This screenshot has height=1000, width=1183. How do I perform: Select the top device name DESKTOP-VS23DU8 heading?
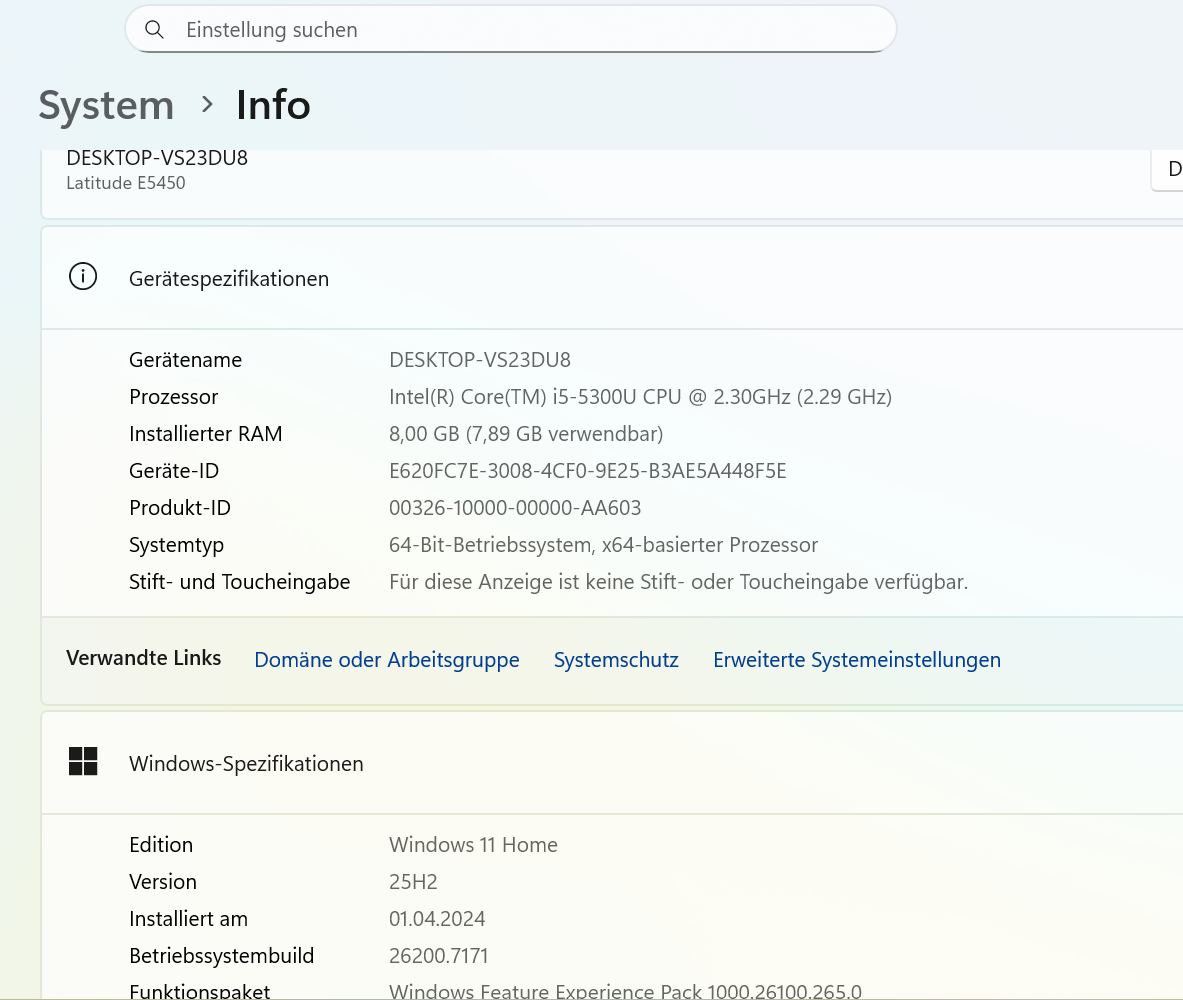point(157,158)
